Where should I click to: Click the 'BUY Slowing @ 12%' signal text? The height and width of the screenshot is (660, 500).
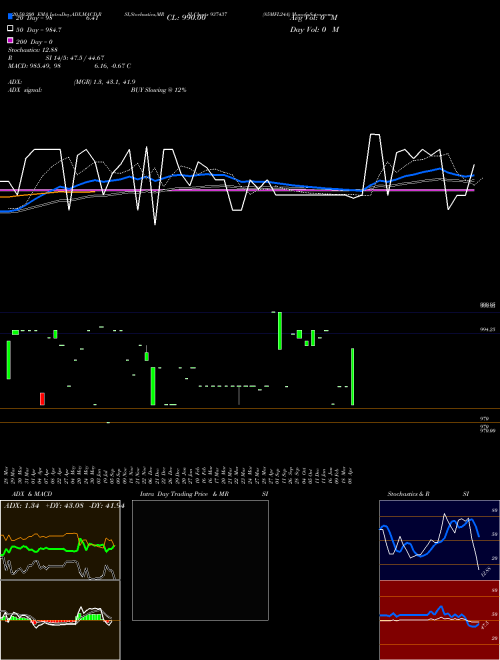158,90
